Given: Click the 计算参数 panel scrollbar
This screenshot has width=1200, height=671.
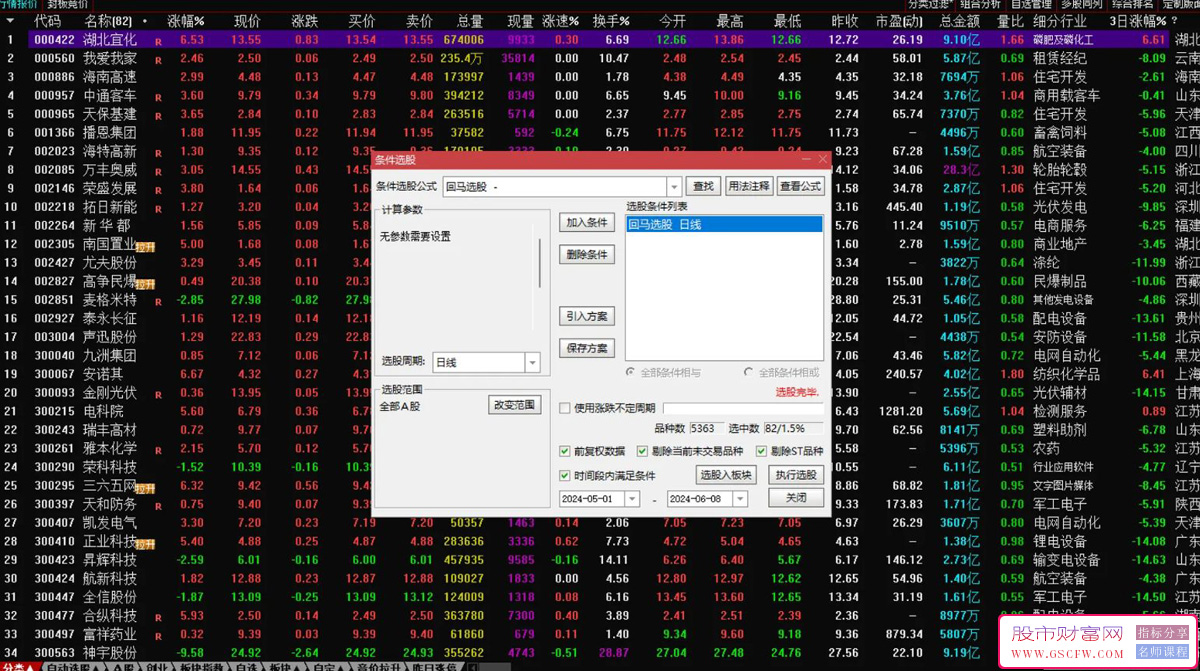Looking at the screenshot, I should click(x=540, y=264).
